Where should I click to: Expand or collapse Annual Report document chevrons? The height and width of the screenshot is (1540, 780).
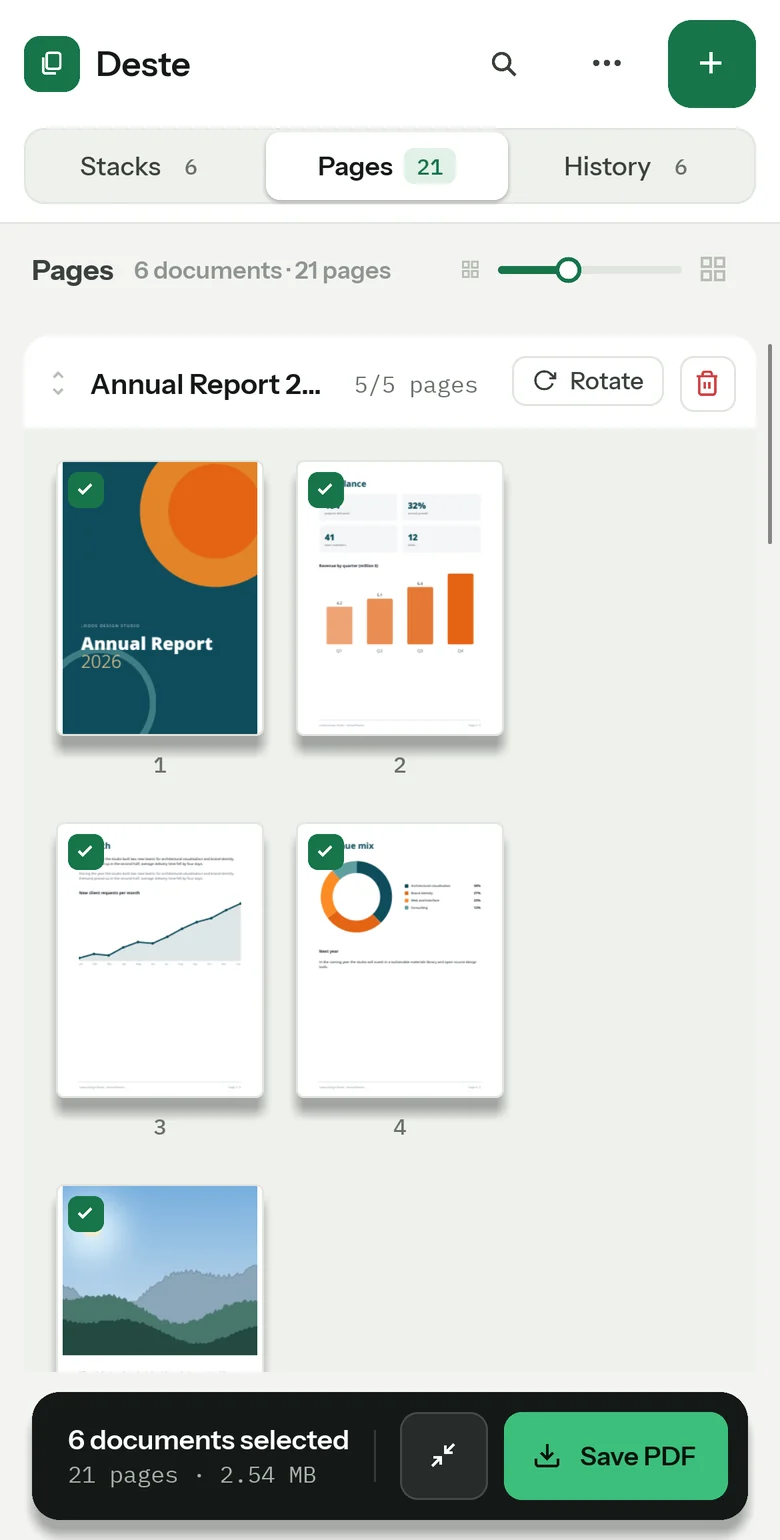(x=58, y=384)
